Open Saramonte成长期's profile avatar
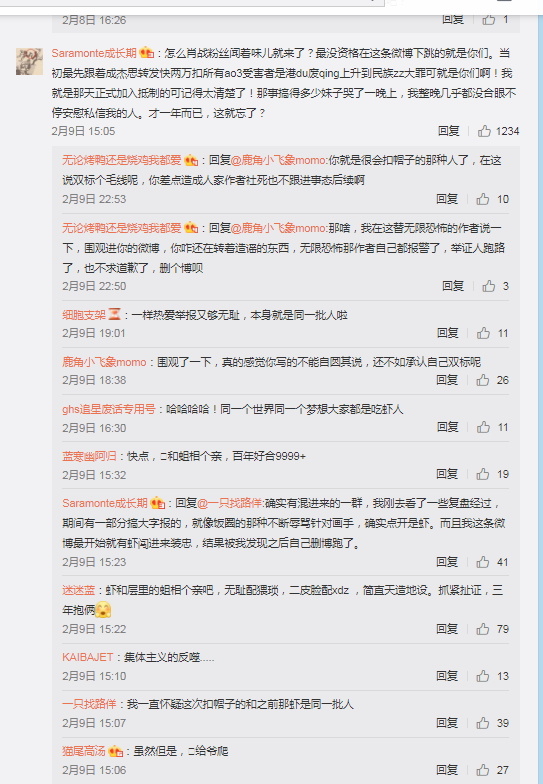 (29, 62)
